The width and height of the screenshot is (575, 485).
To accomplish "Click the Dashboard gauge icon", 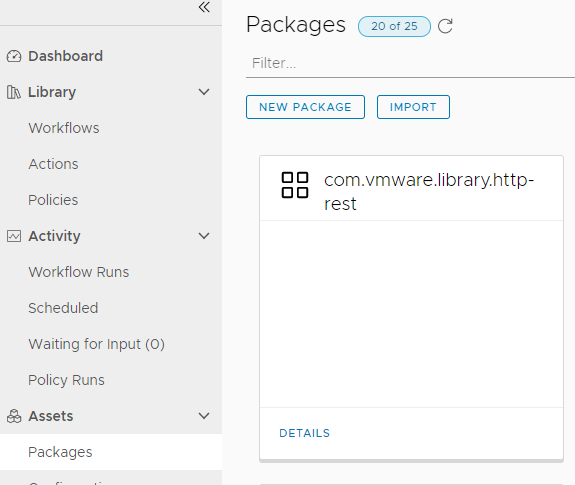I will 14,56.
